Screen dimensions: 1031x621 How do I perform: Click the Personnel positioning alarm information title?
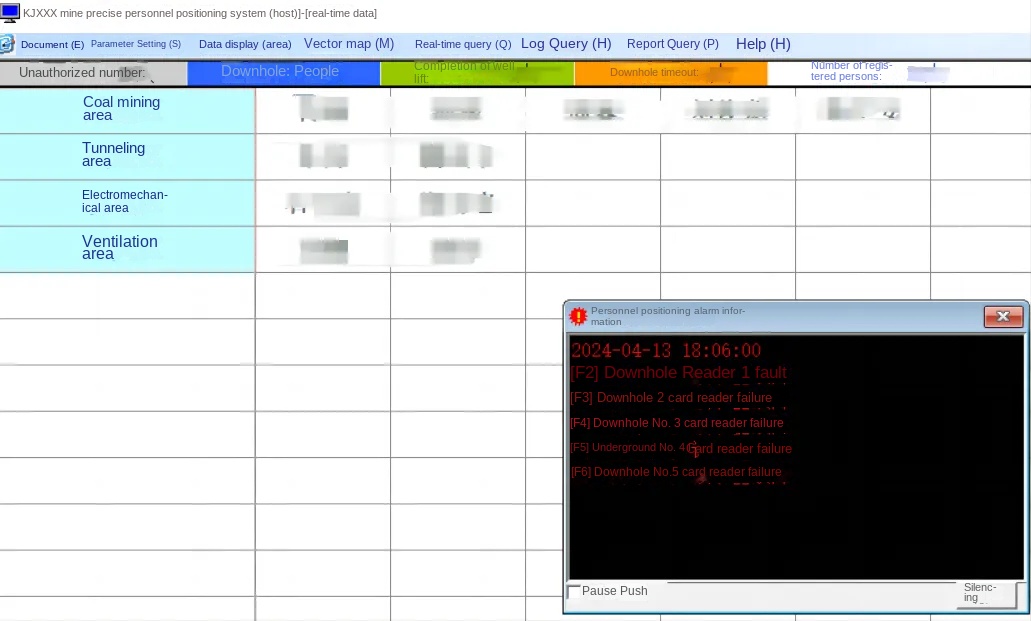(x=668, y=316)
